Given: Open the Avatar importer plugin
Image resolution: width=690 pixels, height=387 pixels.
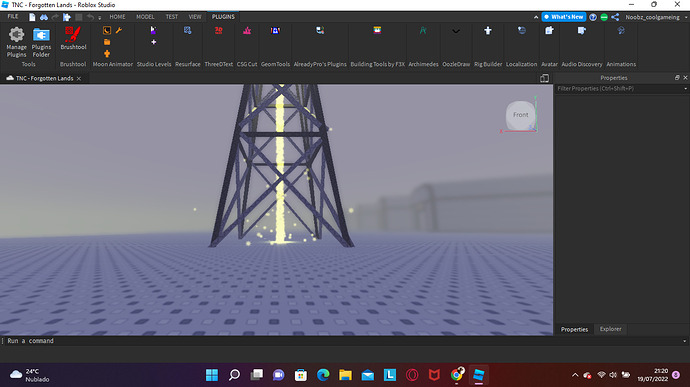Looking at the screenshot, I should tap(549, 30).
